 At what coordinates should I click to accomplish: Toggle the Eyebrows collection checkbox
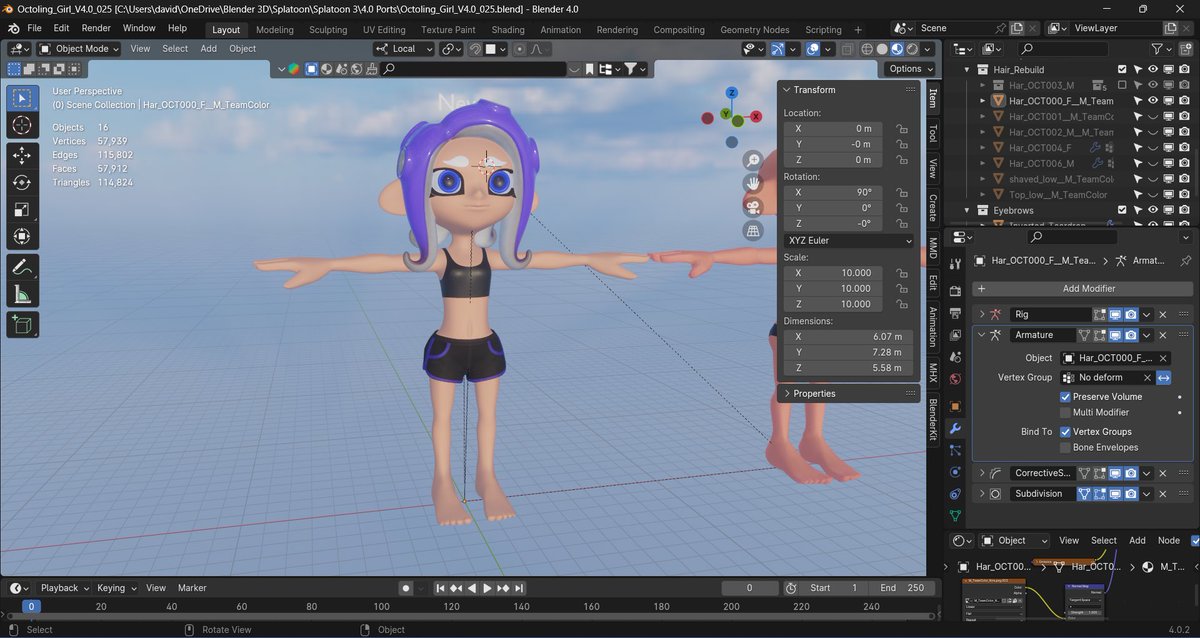point(1122,211)
